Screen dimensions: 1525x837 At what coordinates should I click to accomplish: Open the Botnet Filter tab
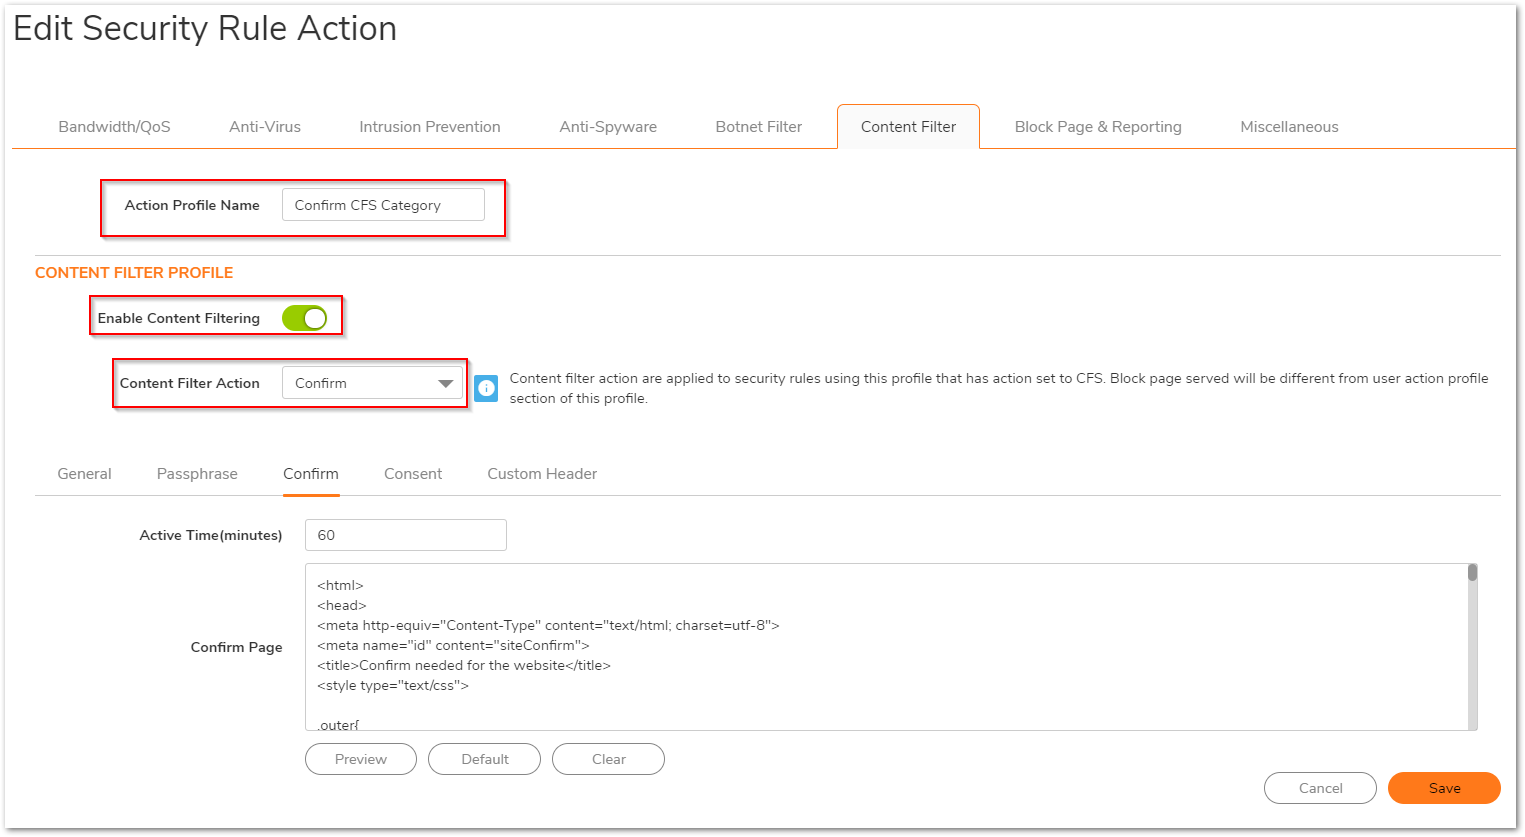click(x=759, y=127)
